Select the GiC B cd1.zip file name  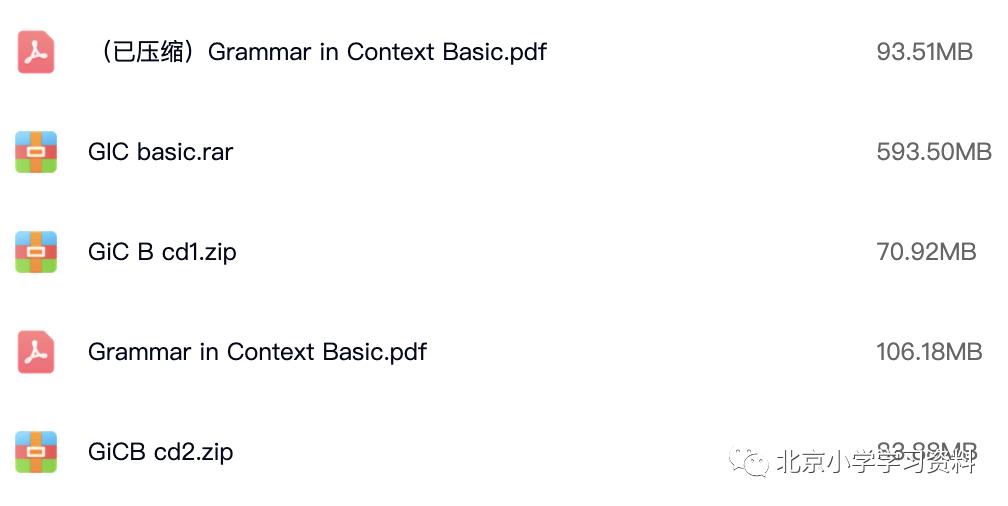pos(162,252)
